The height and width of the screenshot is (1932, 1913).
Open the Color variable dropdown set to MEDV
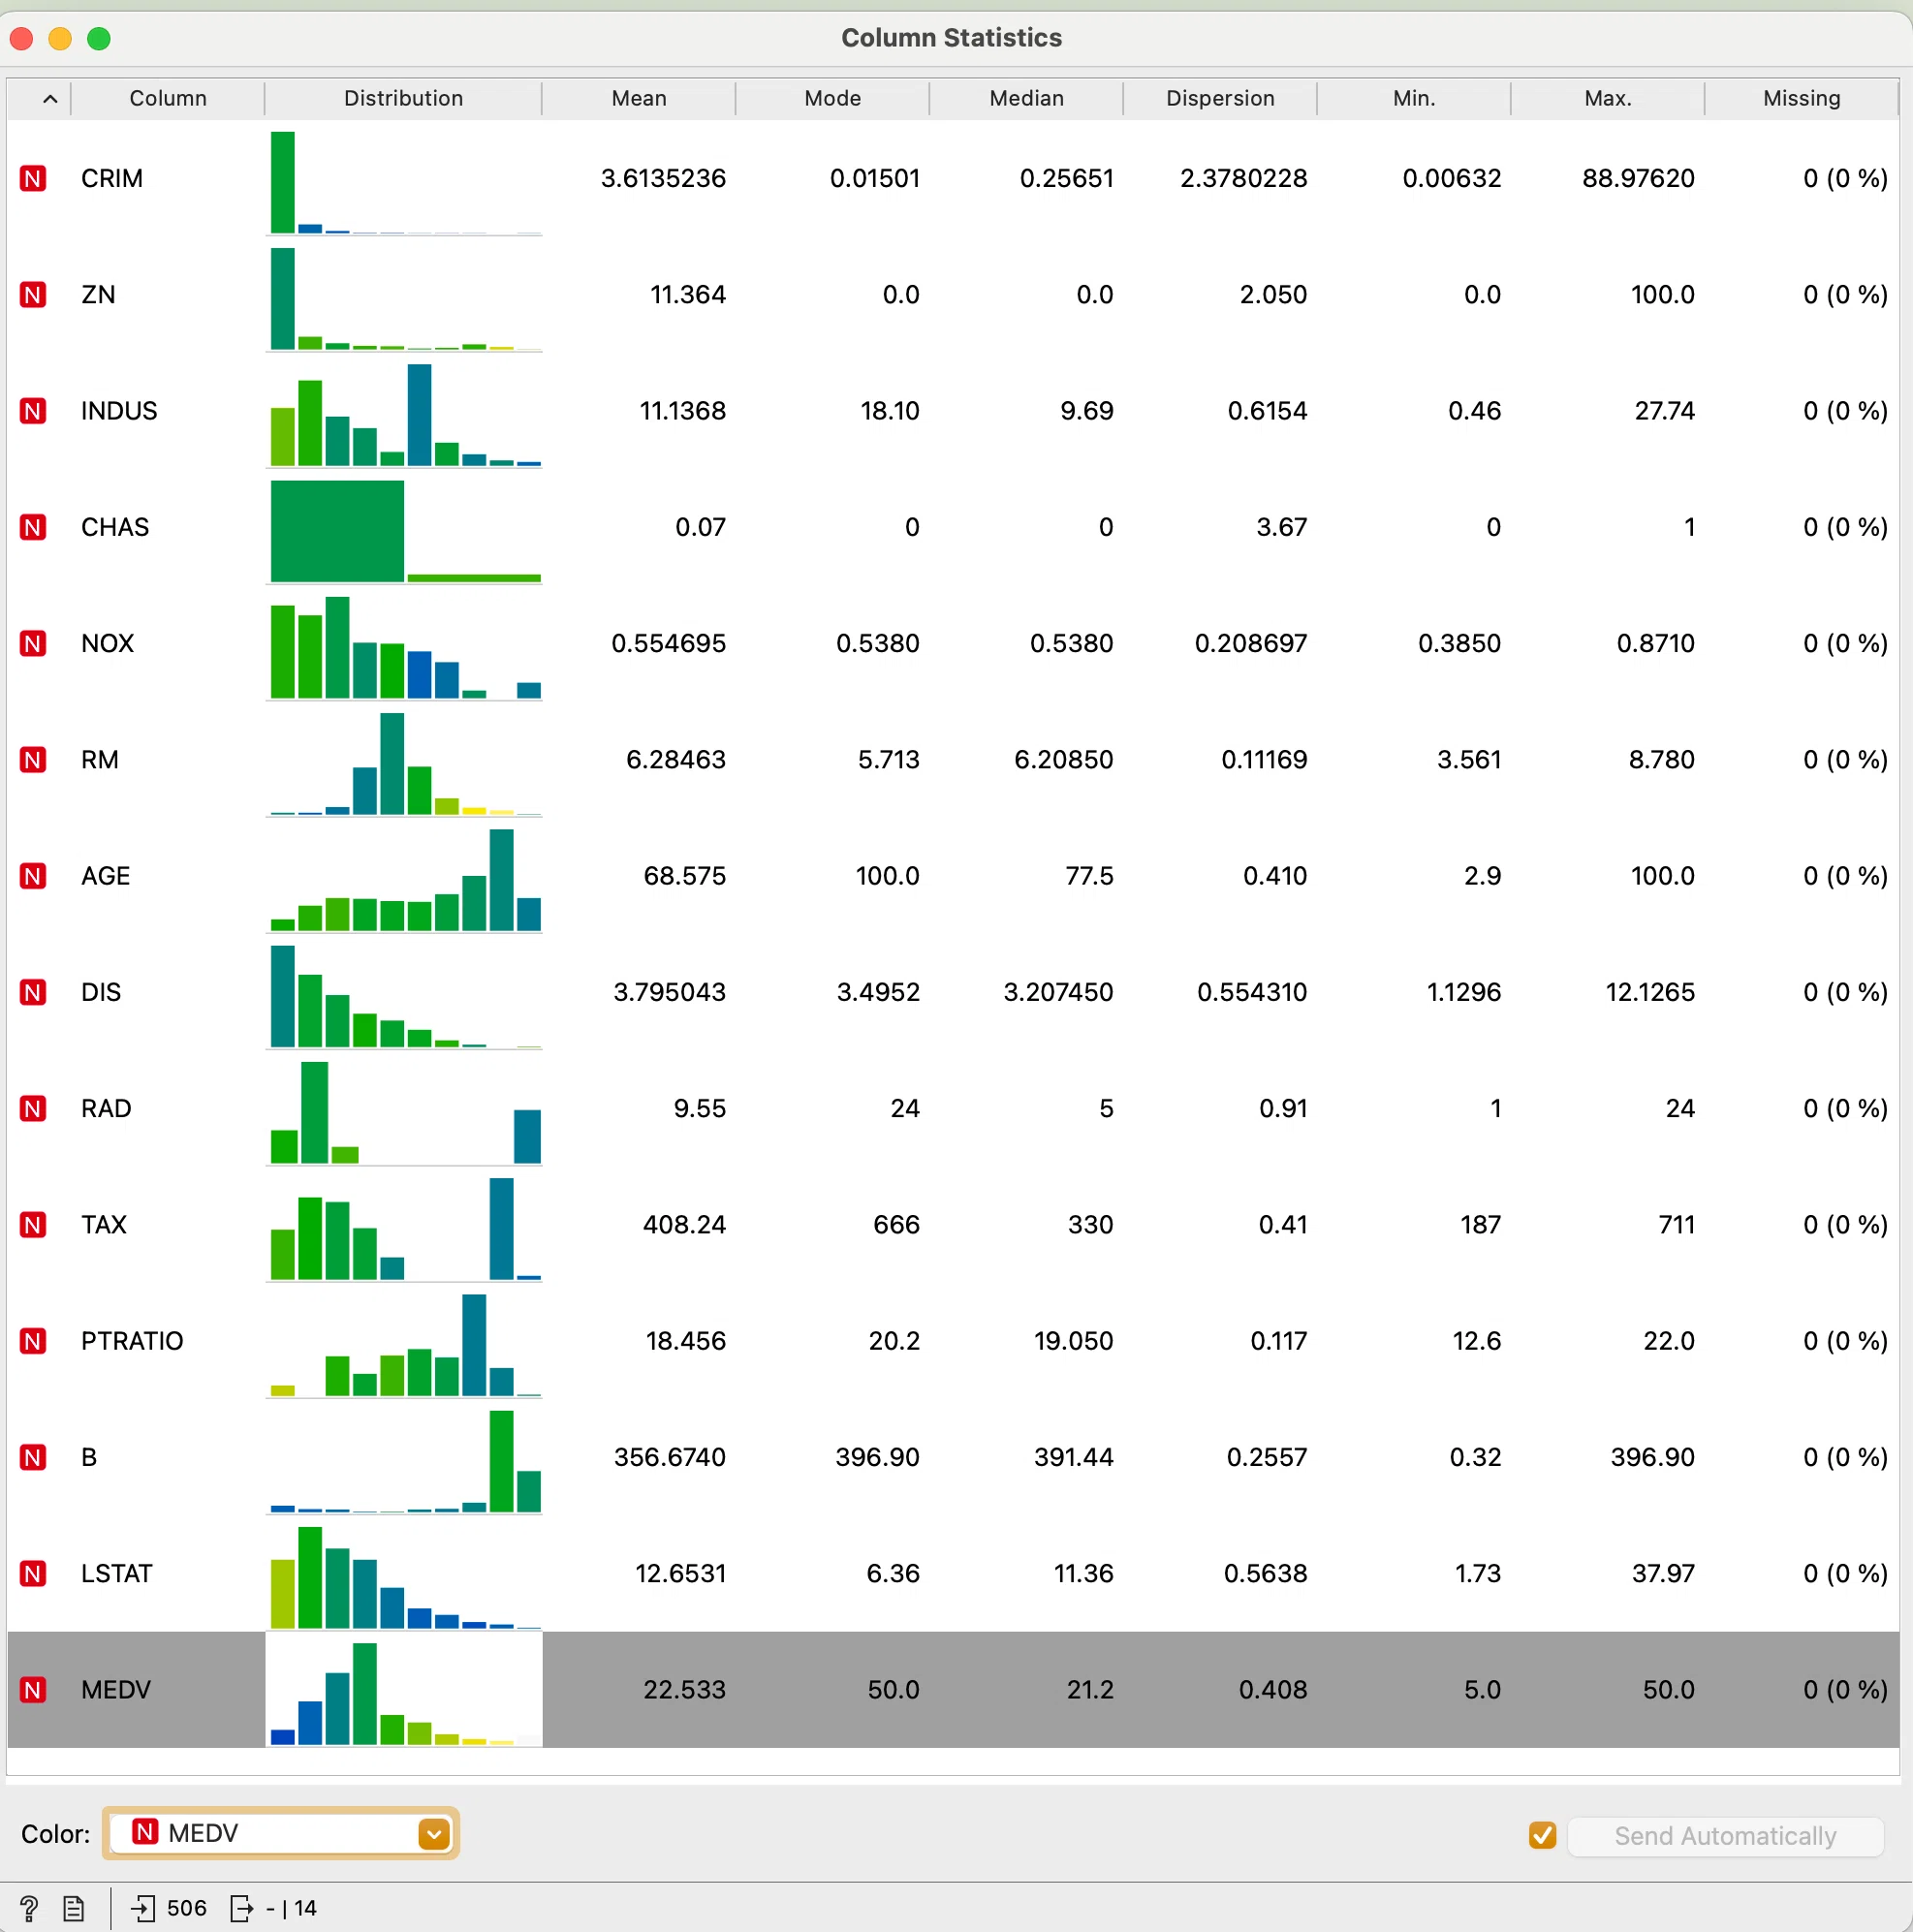[281, 1833]
